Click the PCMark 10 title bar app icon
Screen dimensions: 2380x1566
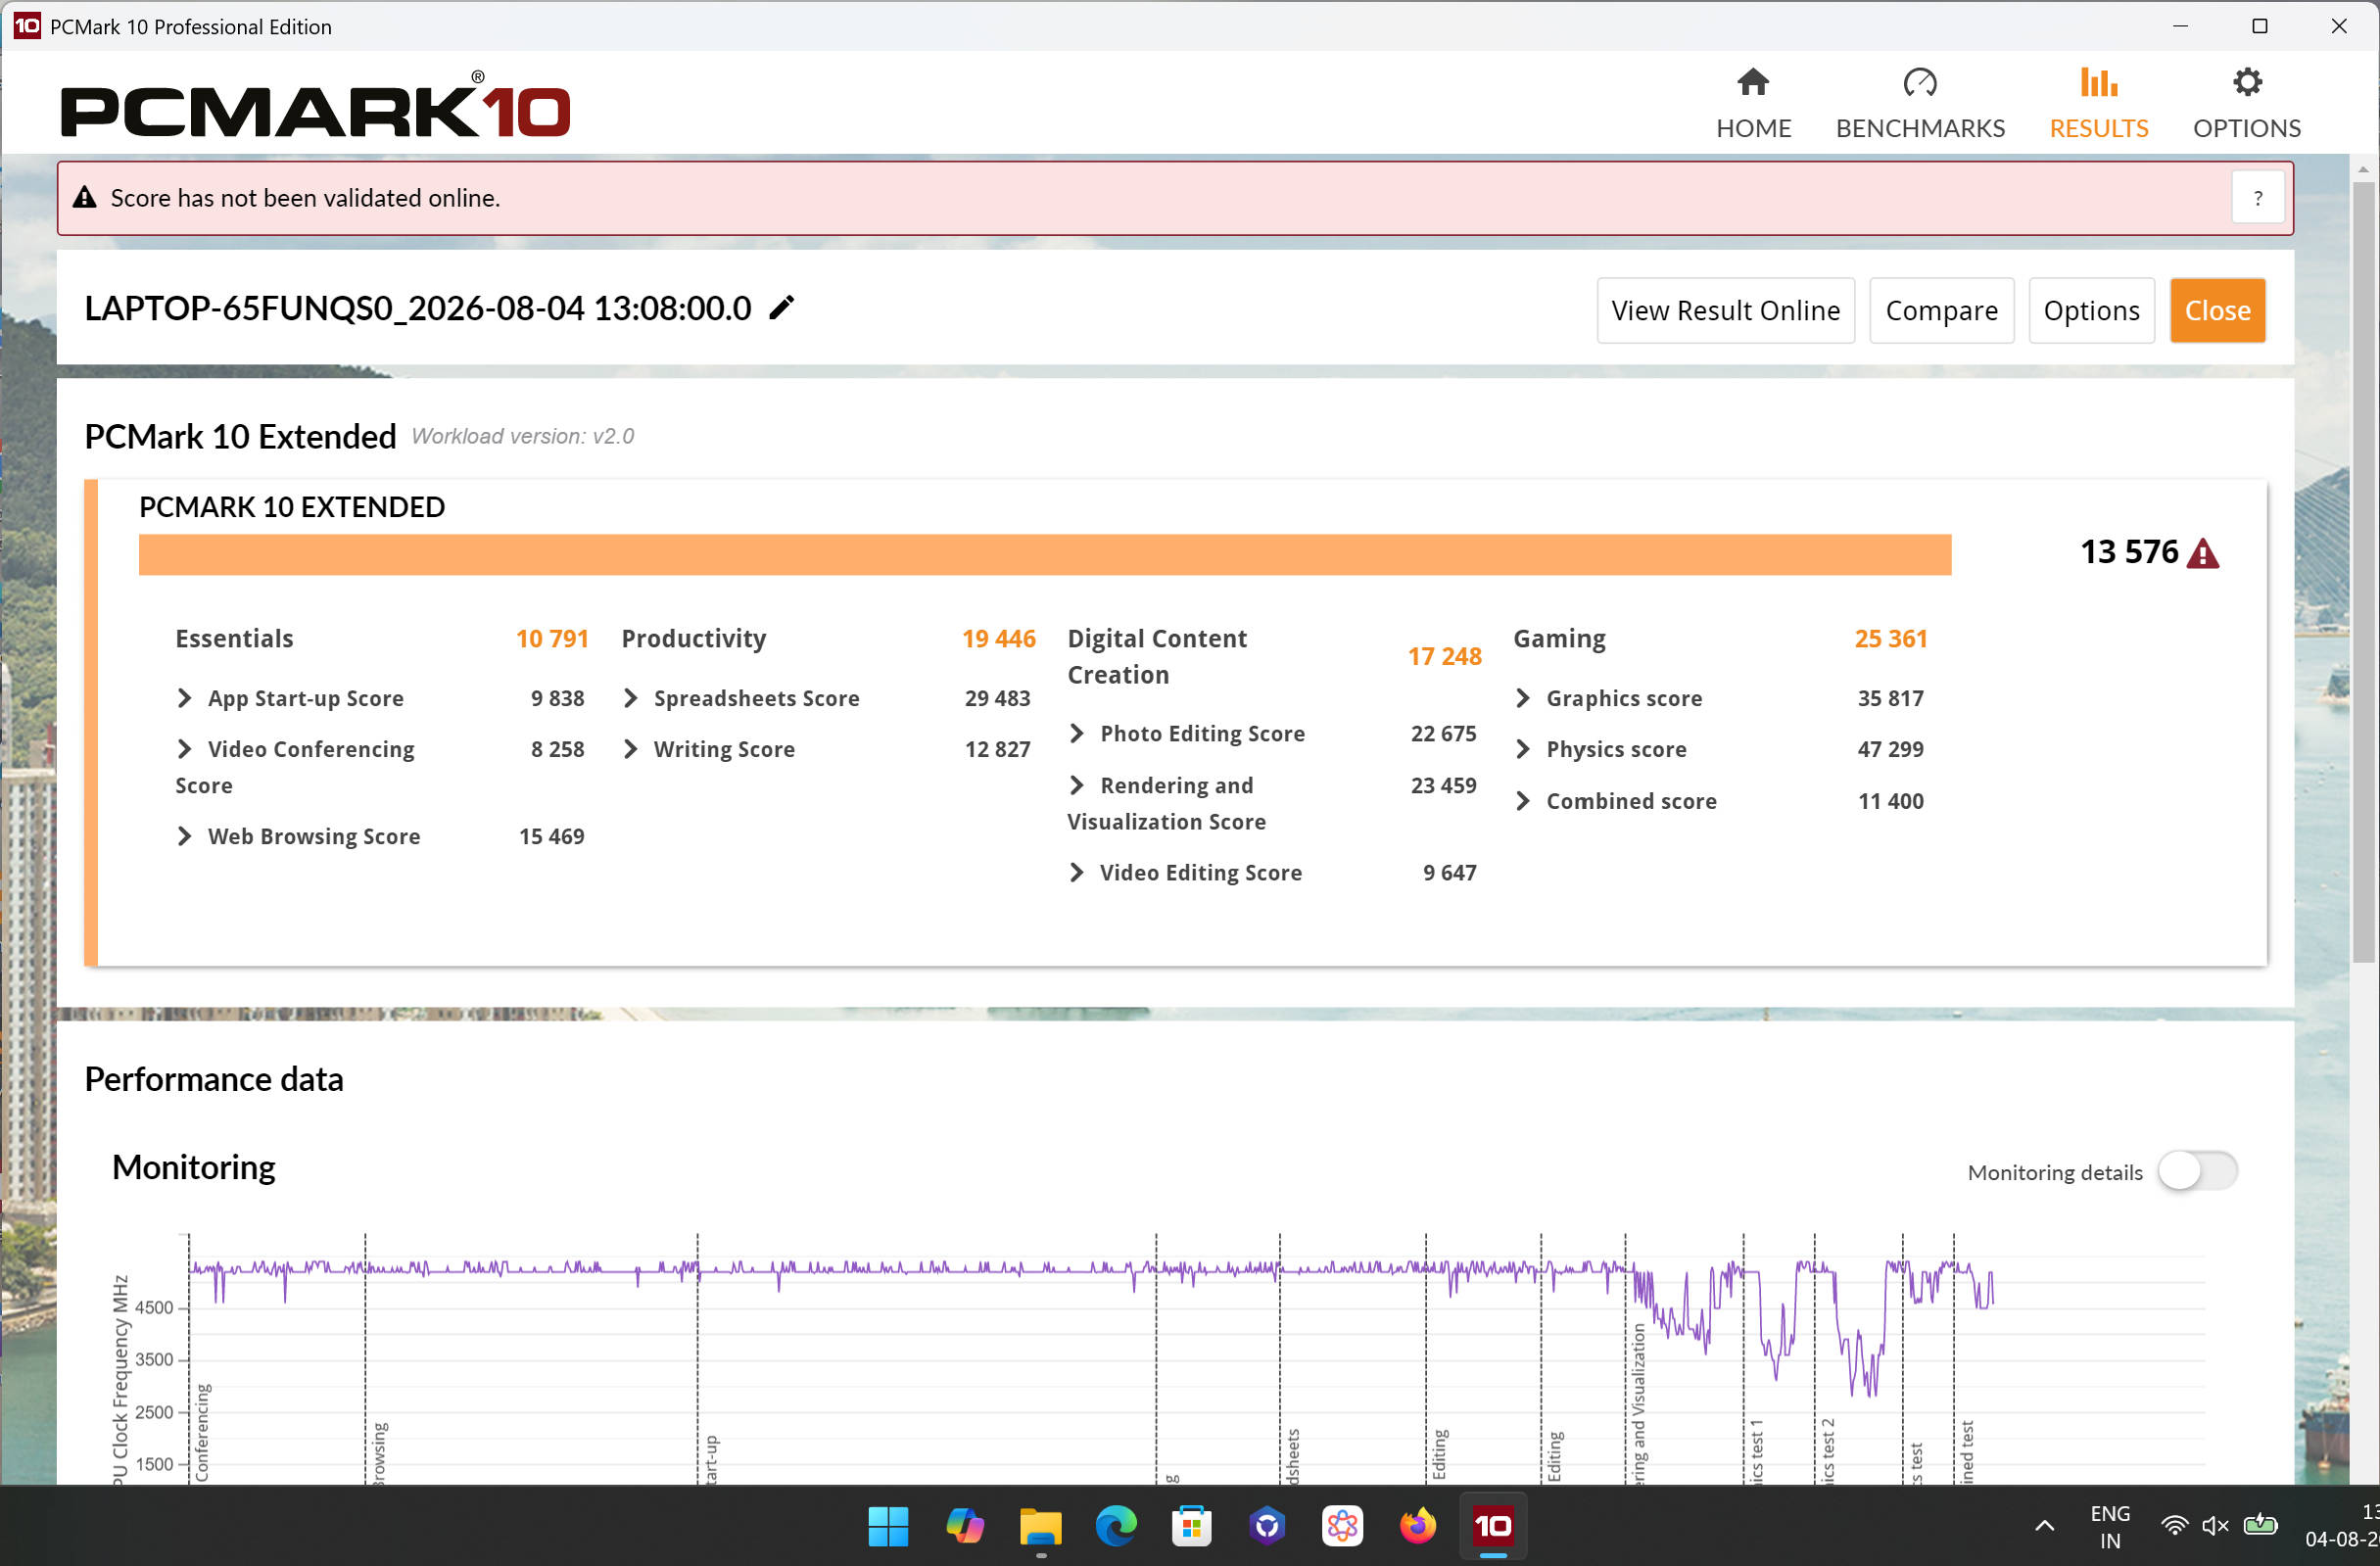[x=27, y=26]
